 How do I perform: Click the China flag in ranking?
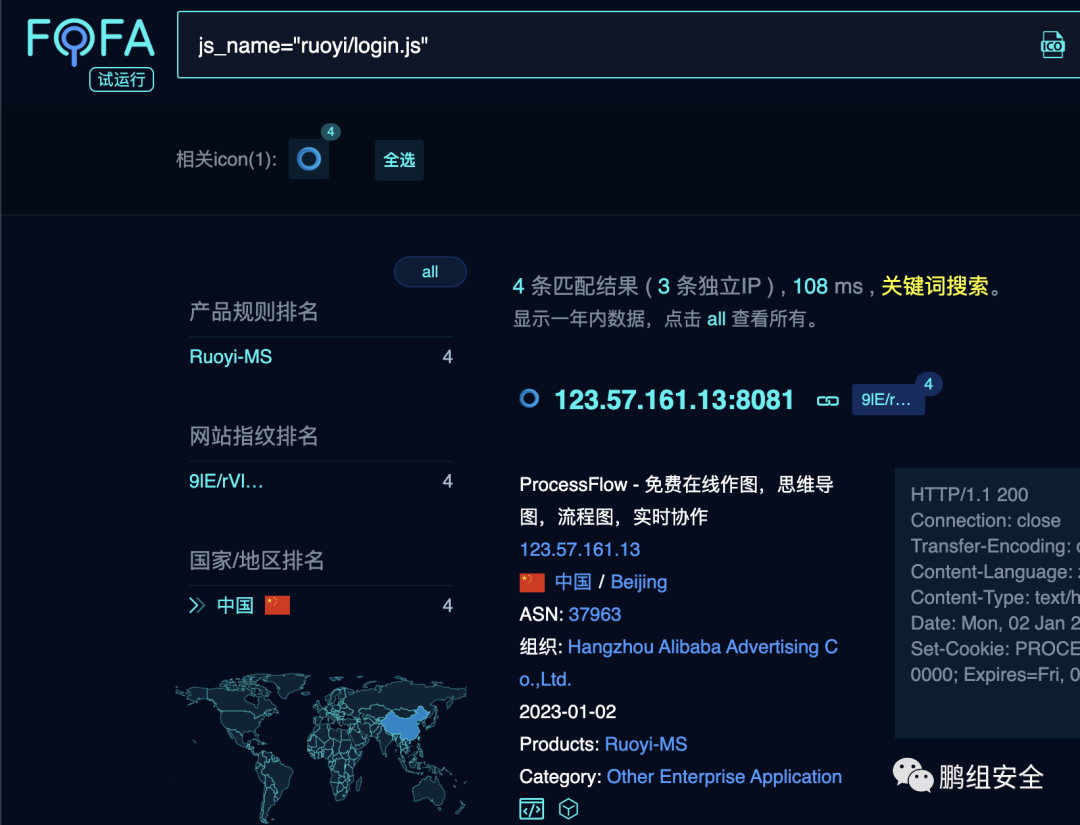click(x=278, y=605)
